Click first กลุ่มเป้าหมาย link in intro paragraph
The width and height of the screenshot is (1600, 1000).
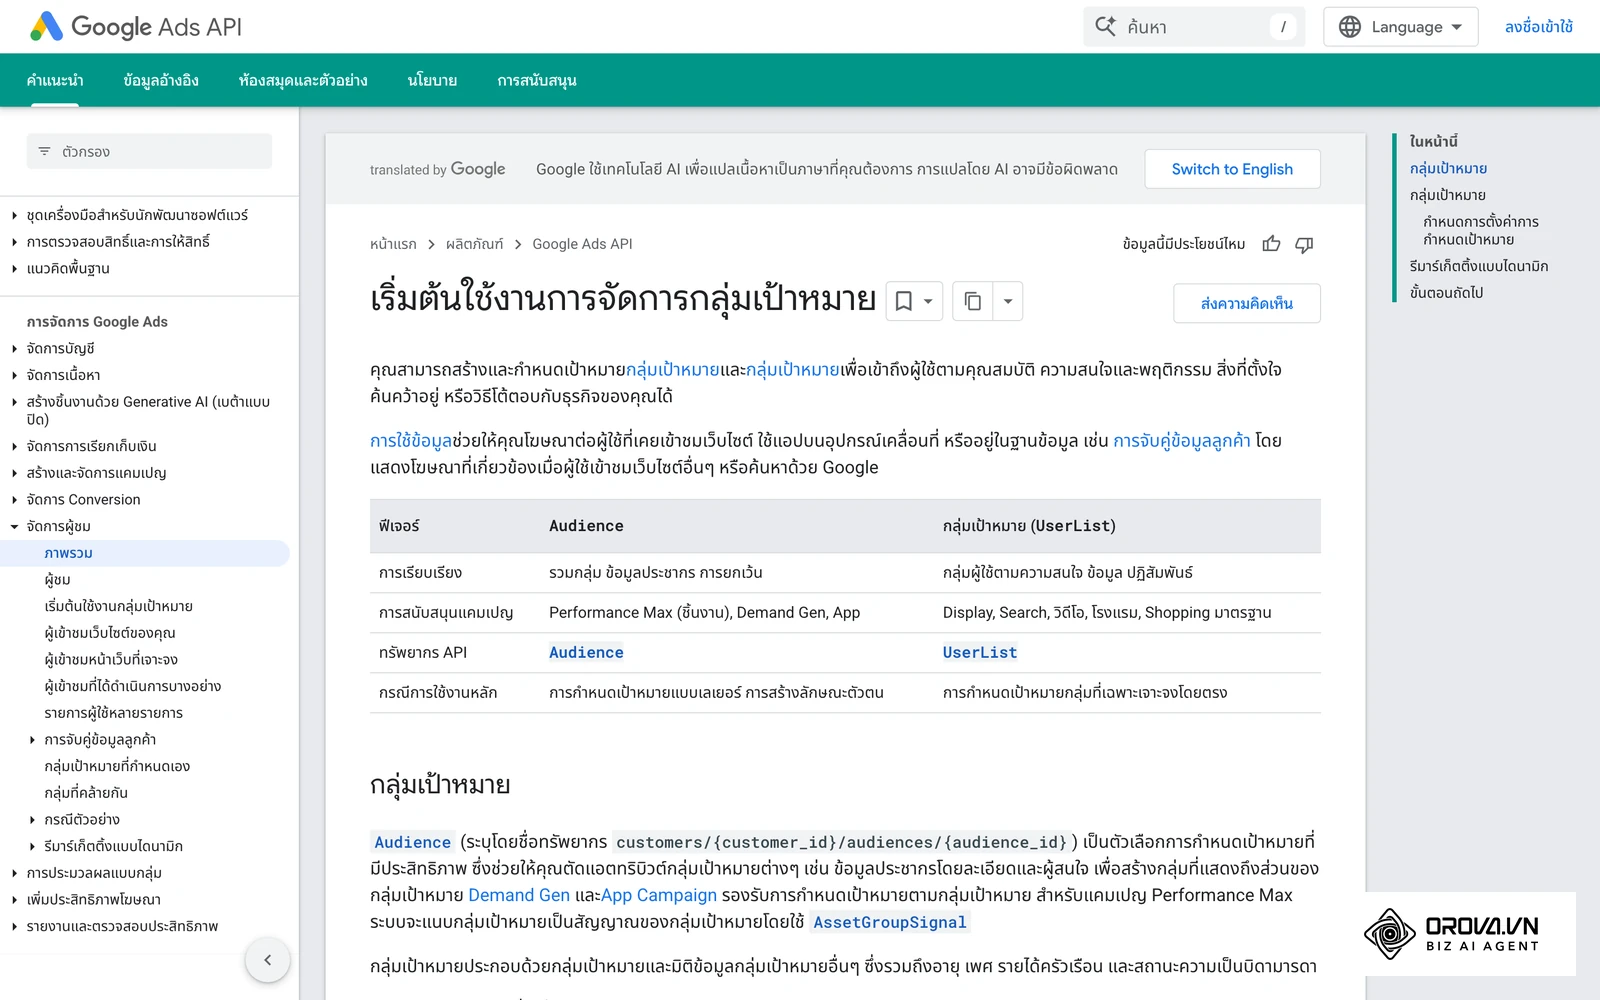pyautogui.click(x=672, y=370)
